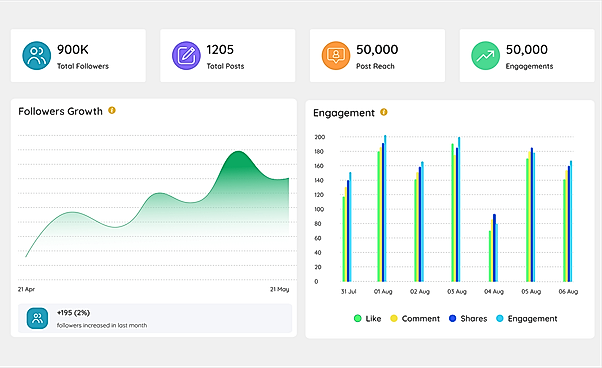Click the 01 Aug bar group
The height and width of the screenshot is (368, 602).
click(x=382, y=208)
